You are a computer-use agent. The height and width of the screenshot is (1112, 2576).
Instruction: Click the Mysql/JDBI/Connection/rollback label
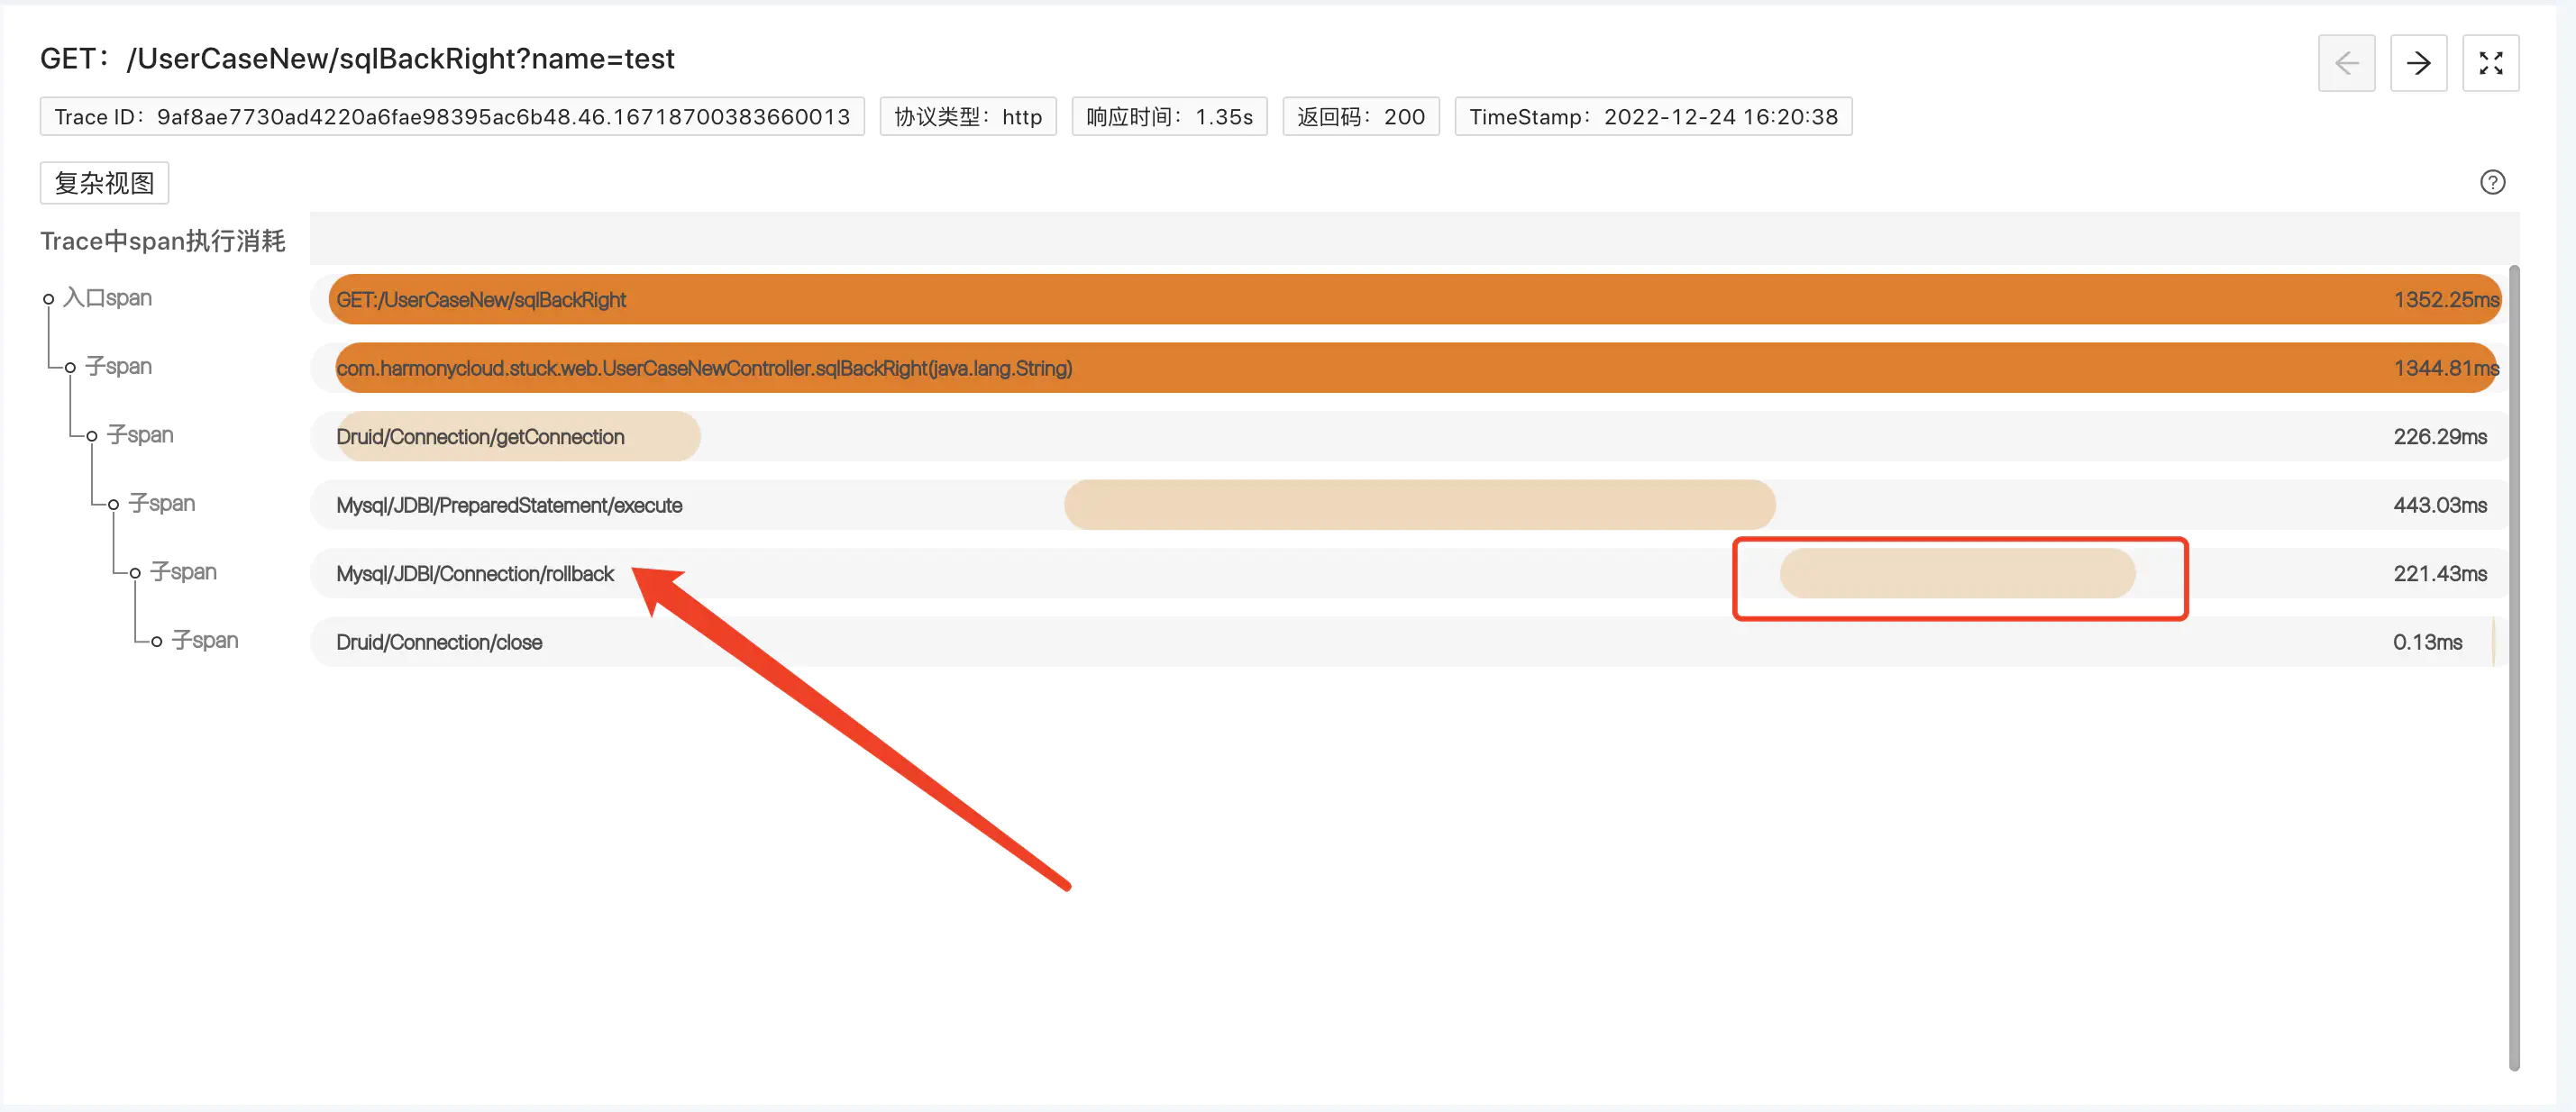point(475,574)
